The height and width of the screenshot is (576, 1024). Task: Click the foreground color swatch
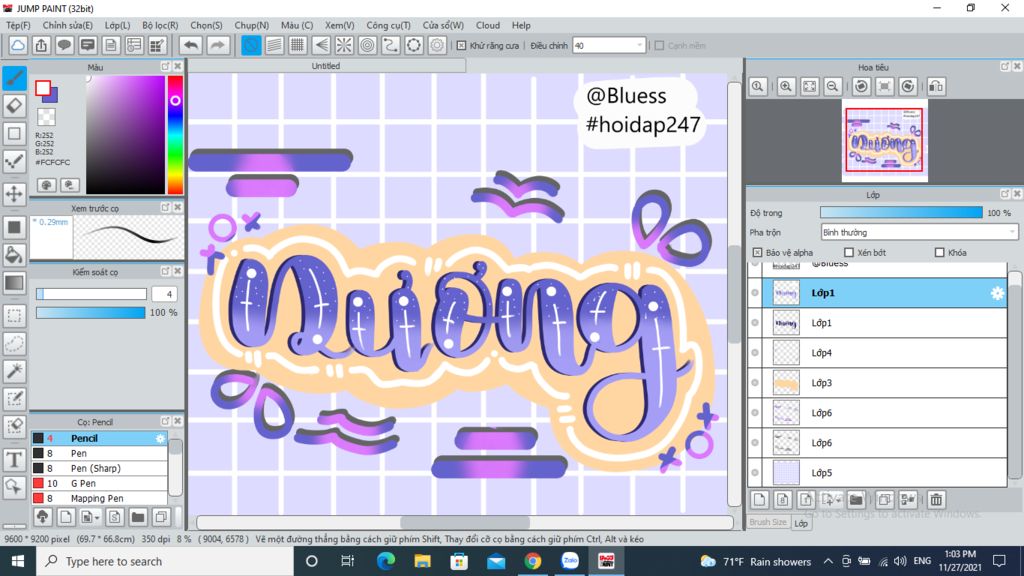(x=43, y=88)
